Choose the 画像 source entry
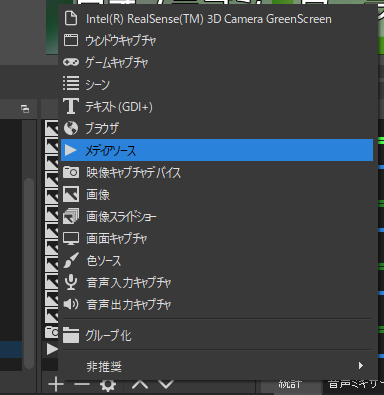The image size is (384, 395). tap(217, 194)
